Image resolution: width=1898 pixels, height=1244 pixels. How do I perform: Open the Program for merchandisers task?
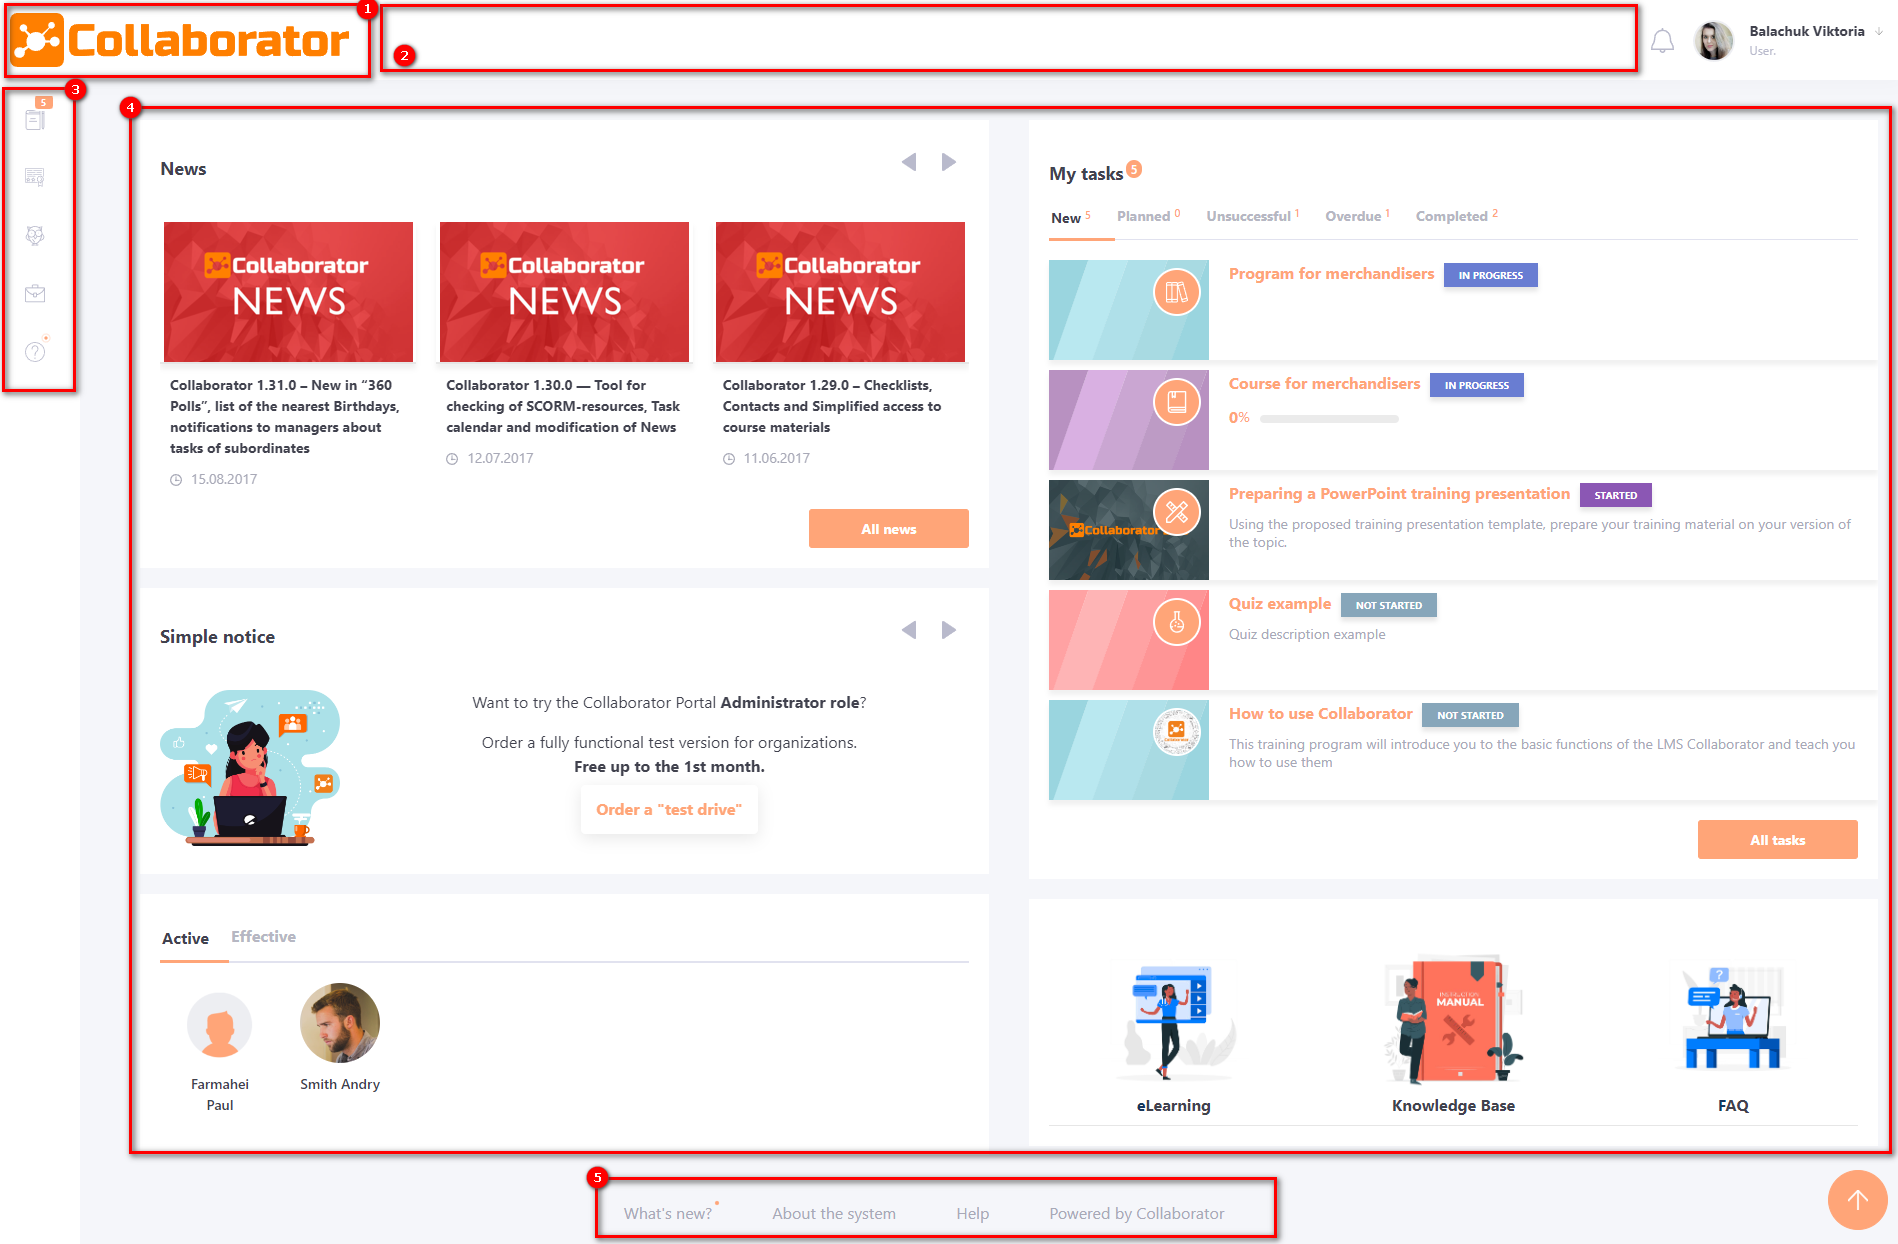click(x=1331, y=274)
